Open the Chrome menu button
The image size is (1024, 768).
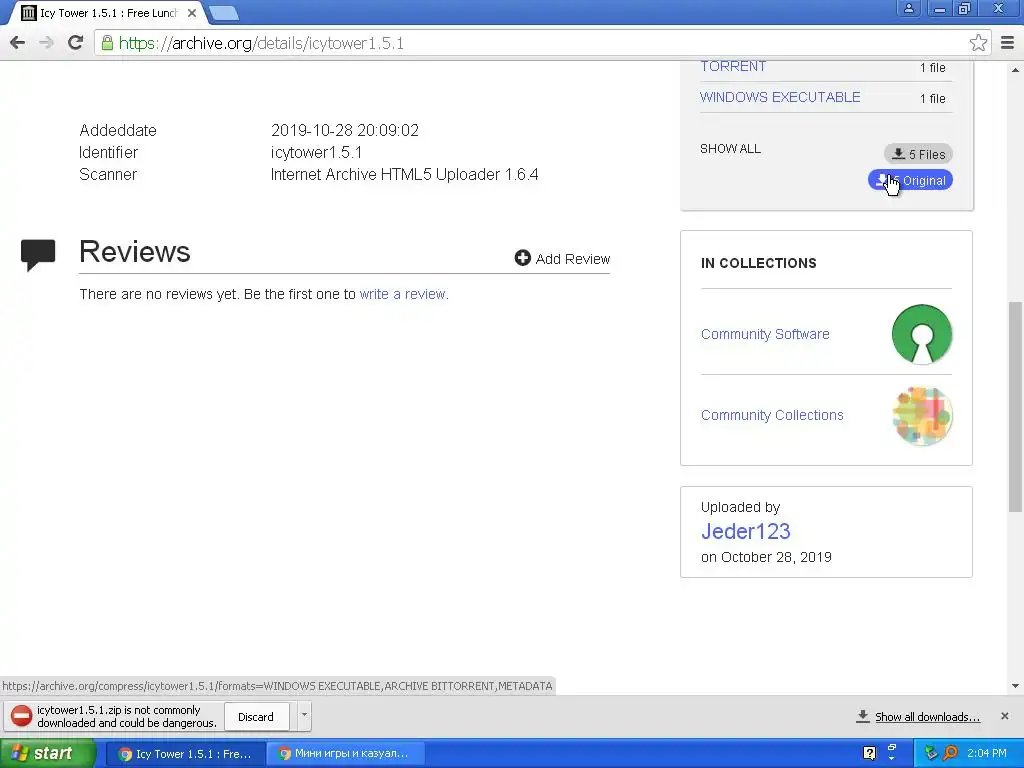click(x=1007, y=43)
